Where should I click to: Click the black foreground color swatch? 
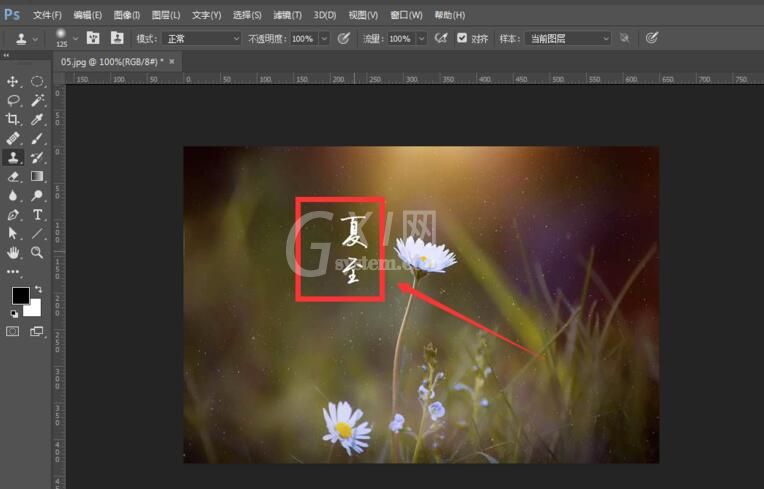20,296
